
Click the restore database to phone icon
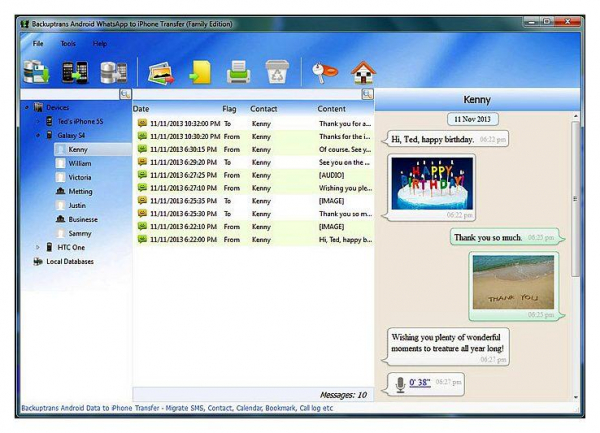coord(114,72)
